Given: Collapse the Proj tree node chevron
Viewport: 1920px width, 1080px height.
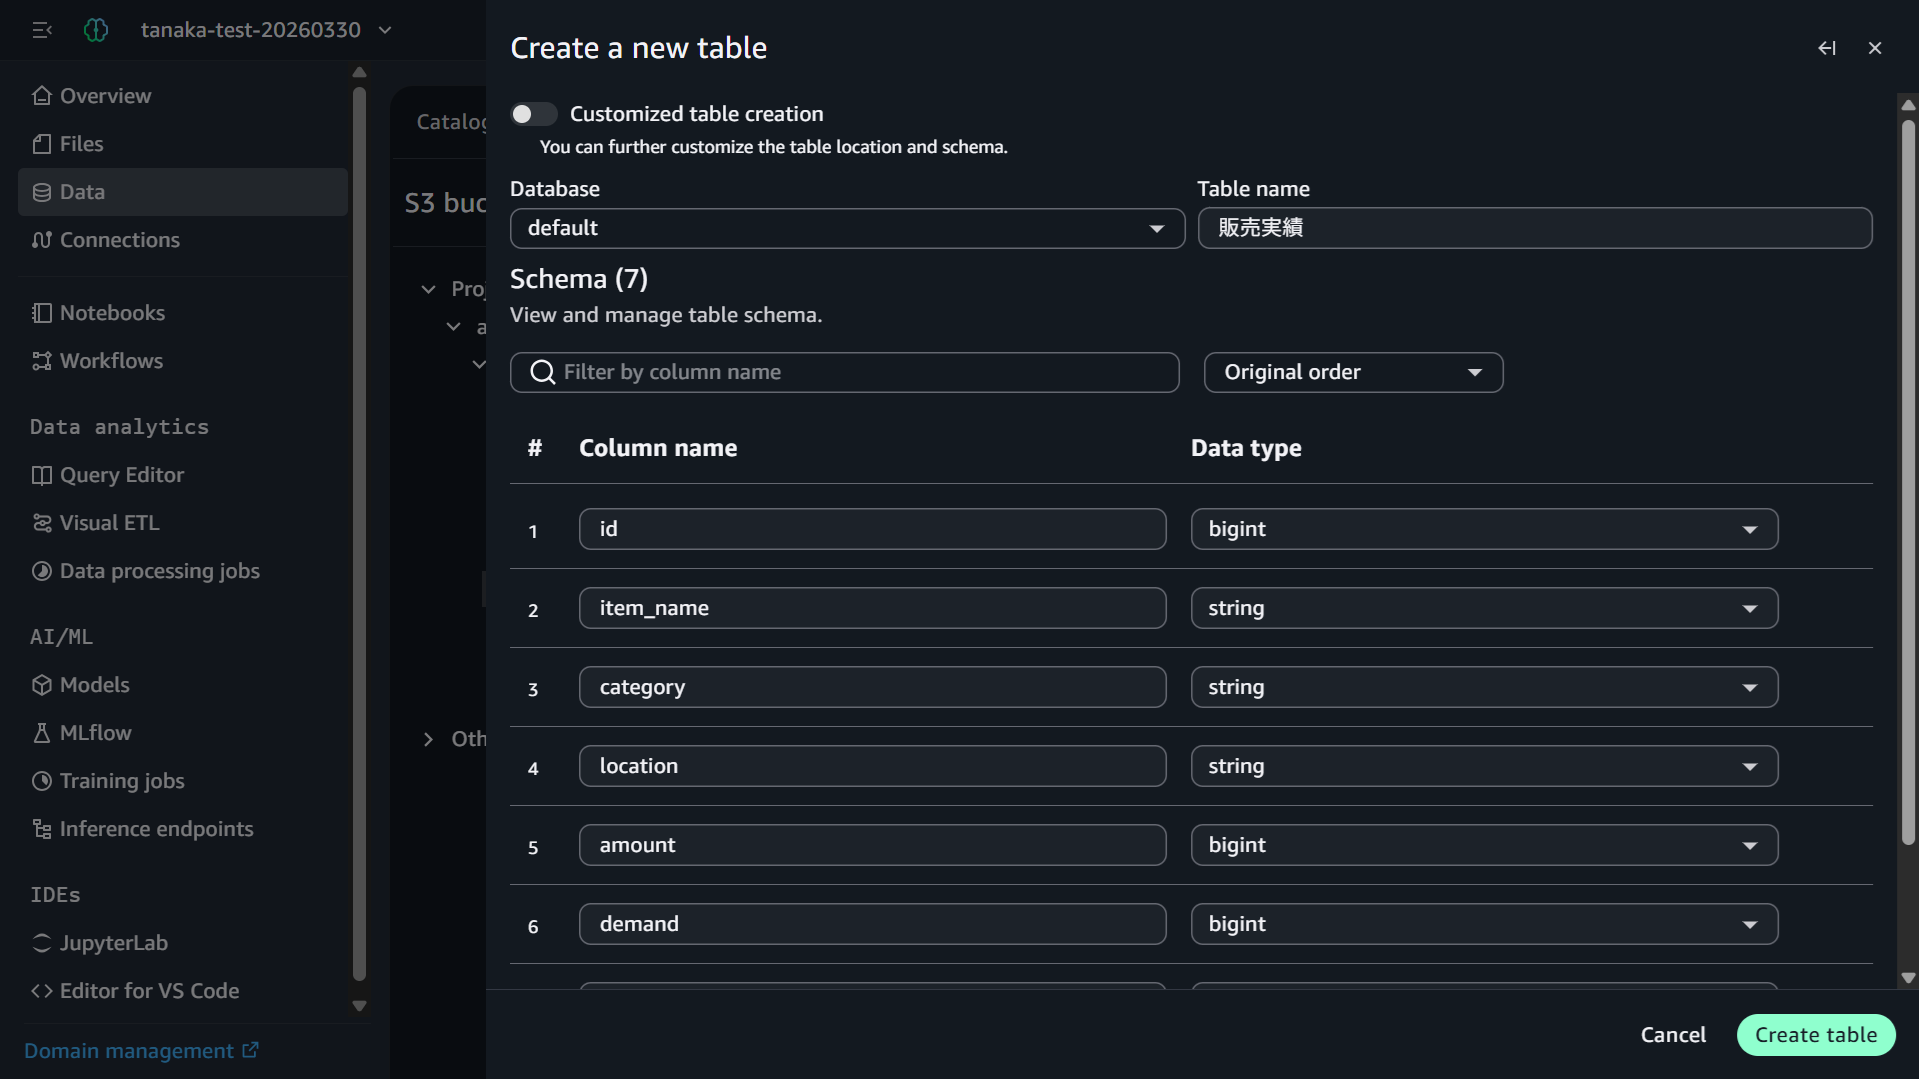Looking at the screenshot, I should click(428, 289).
